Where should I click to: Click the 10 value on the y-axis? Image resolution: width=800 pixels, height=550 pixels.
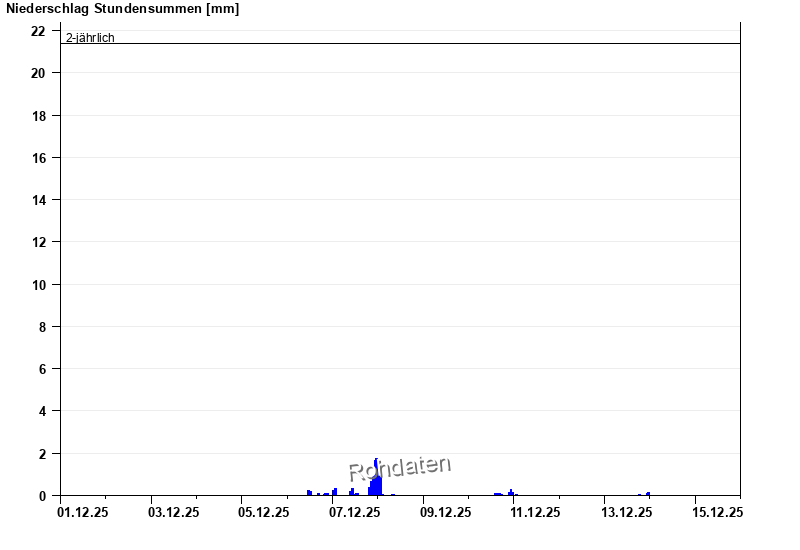38,284
